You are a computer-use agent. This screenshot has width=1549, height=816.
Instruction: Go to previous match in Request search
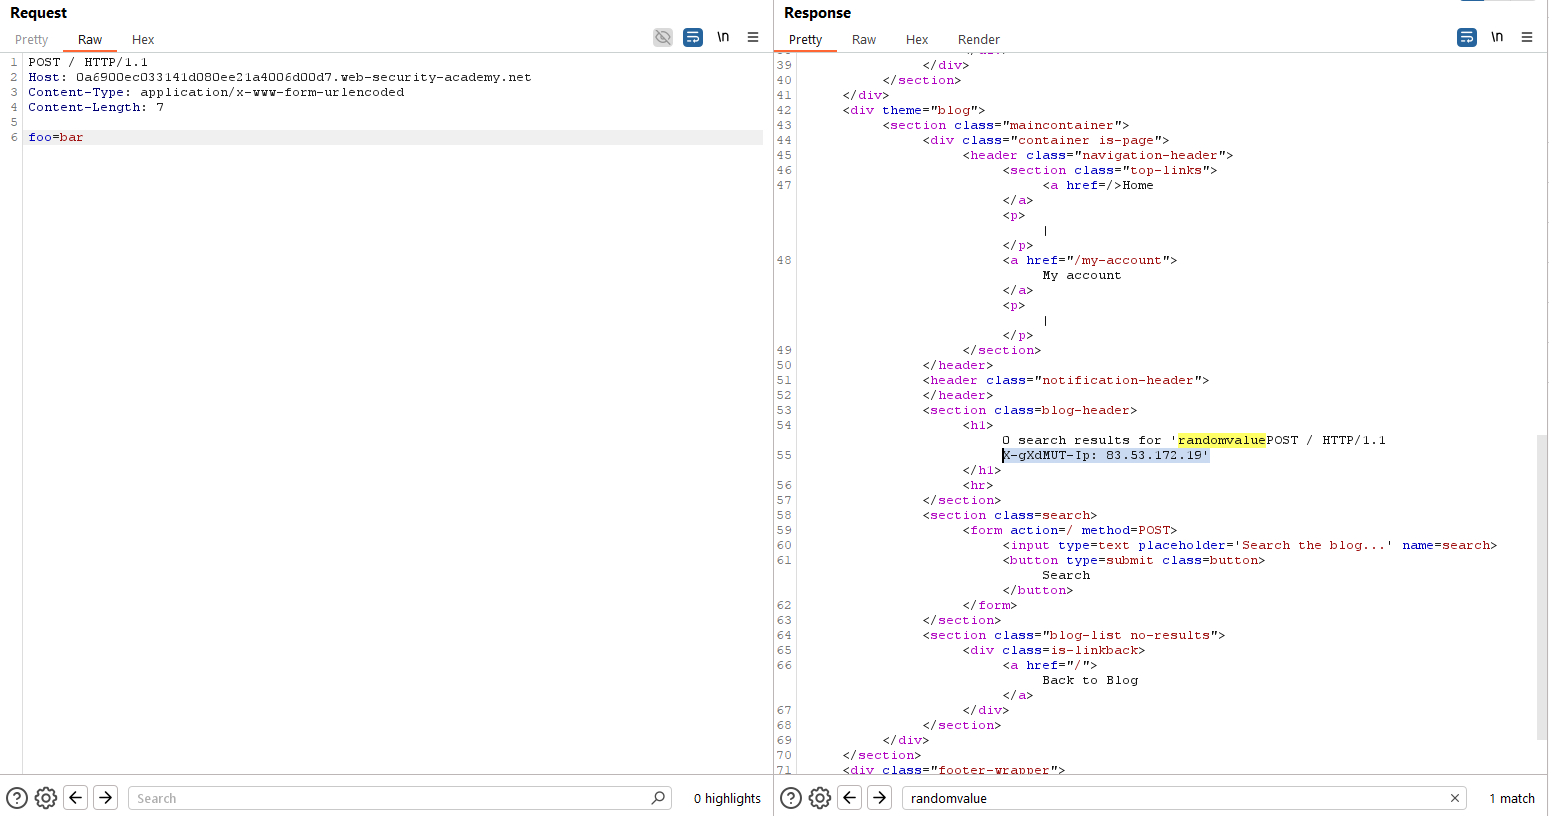75,798
